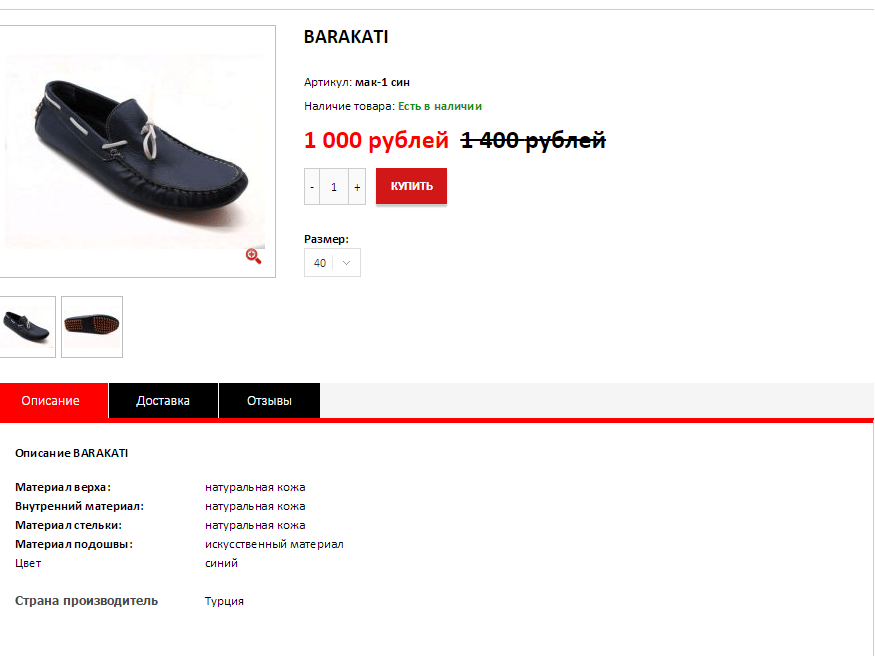Select the shoe sole thumbnail
Viewport: 875px width, 656px height.
92,327
